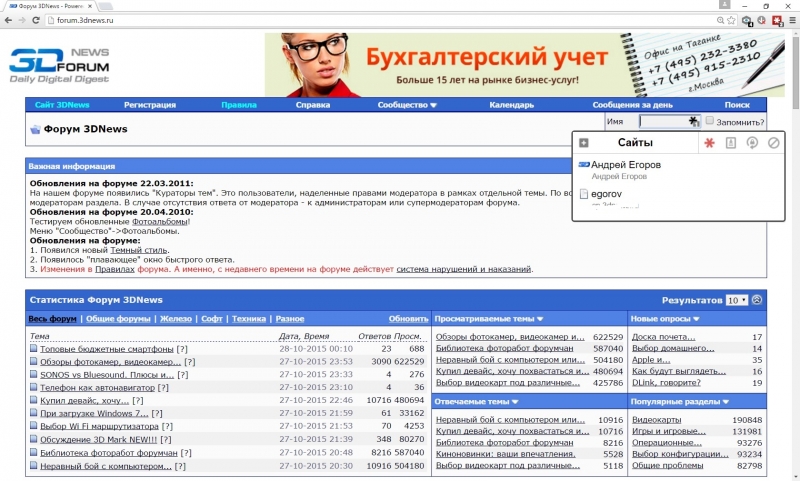
Task: Click the address bar showing forum.3dnews.ru
Action: [x=383, y=20]
